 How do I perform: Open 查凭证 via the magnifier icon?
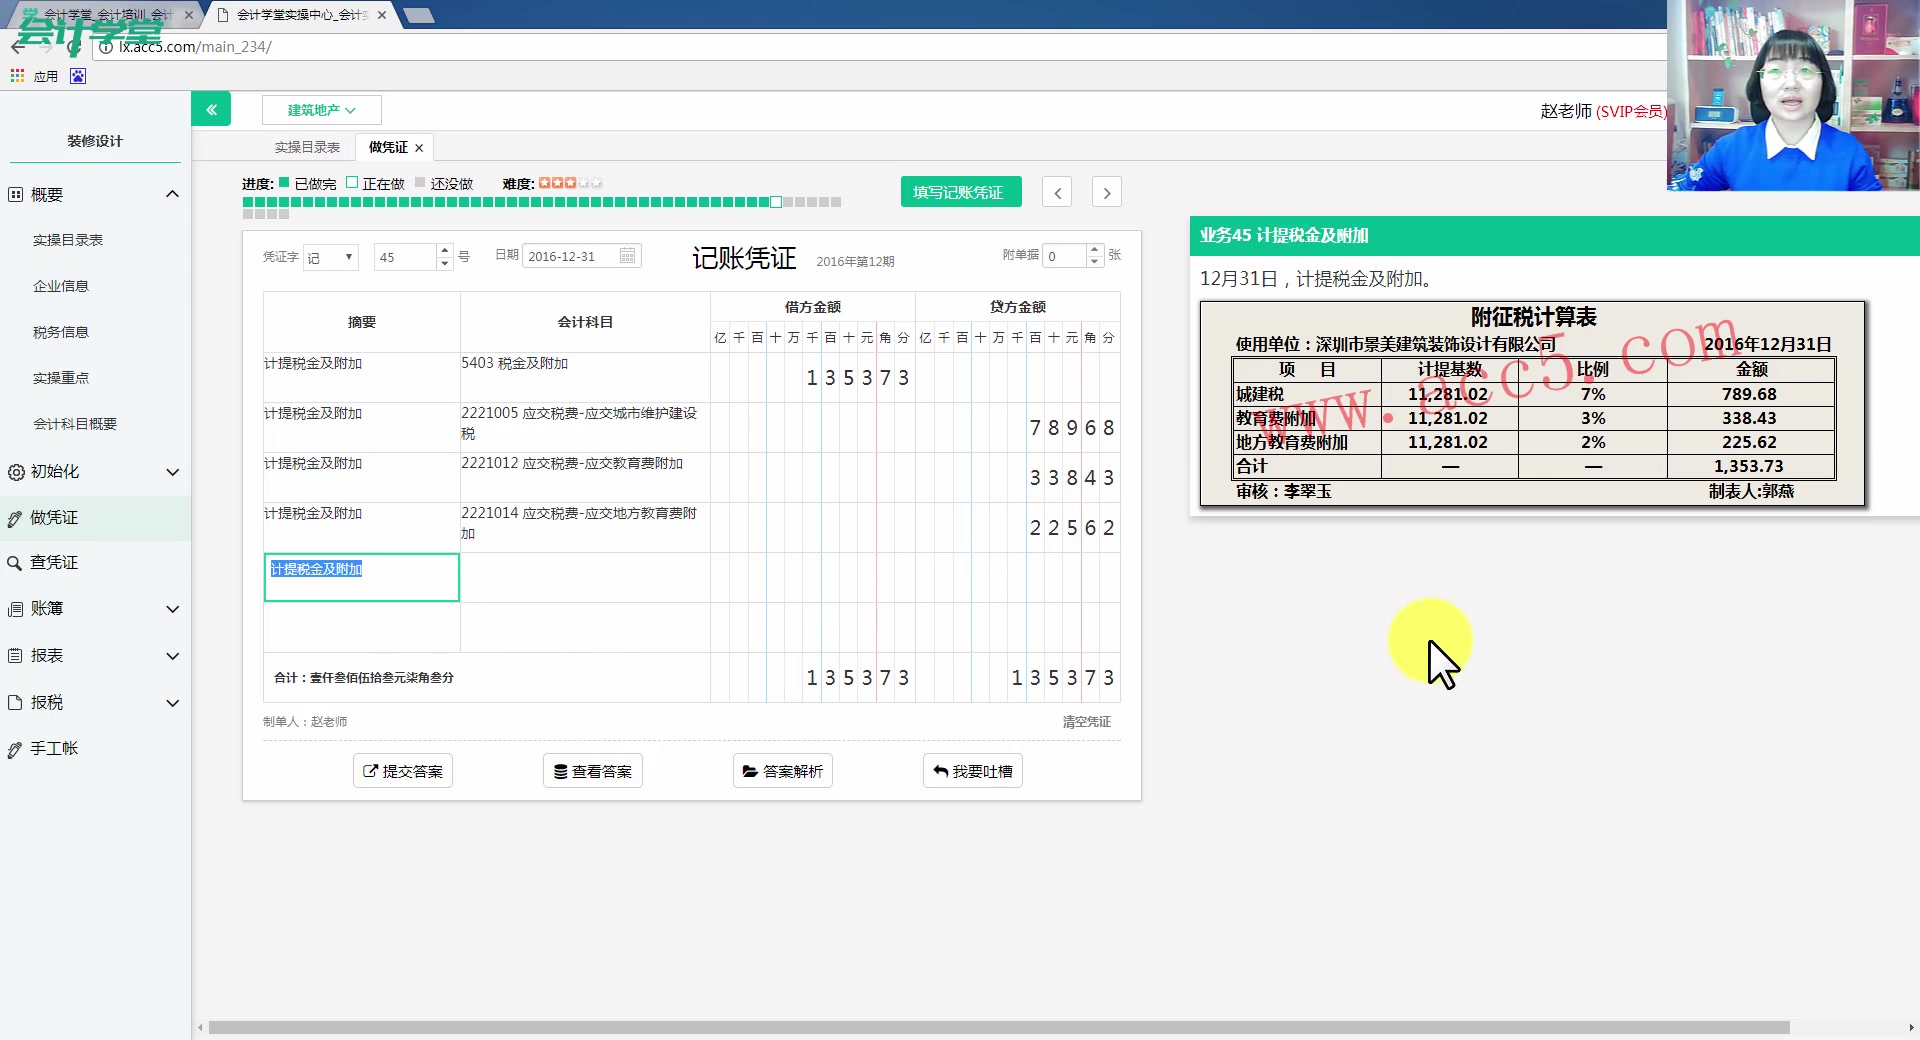click(14, 562)
